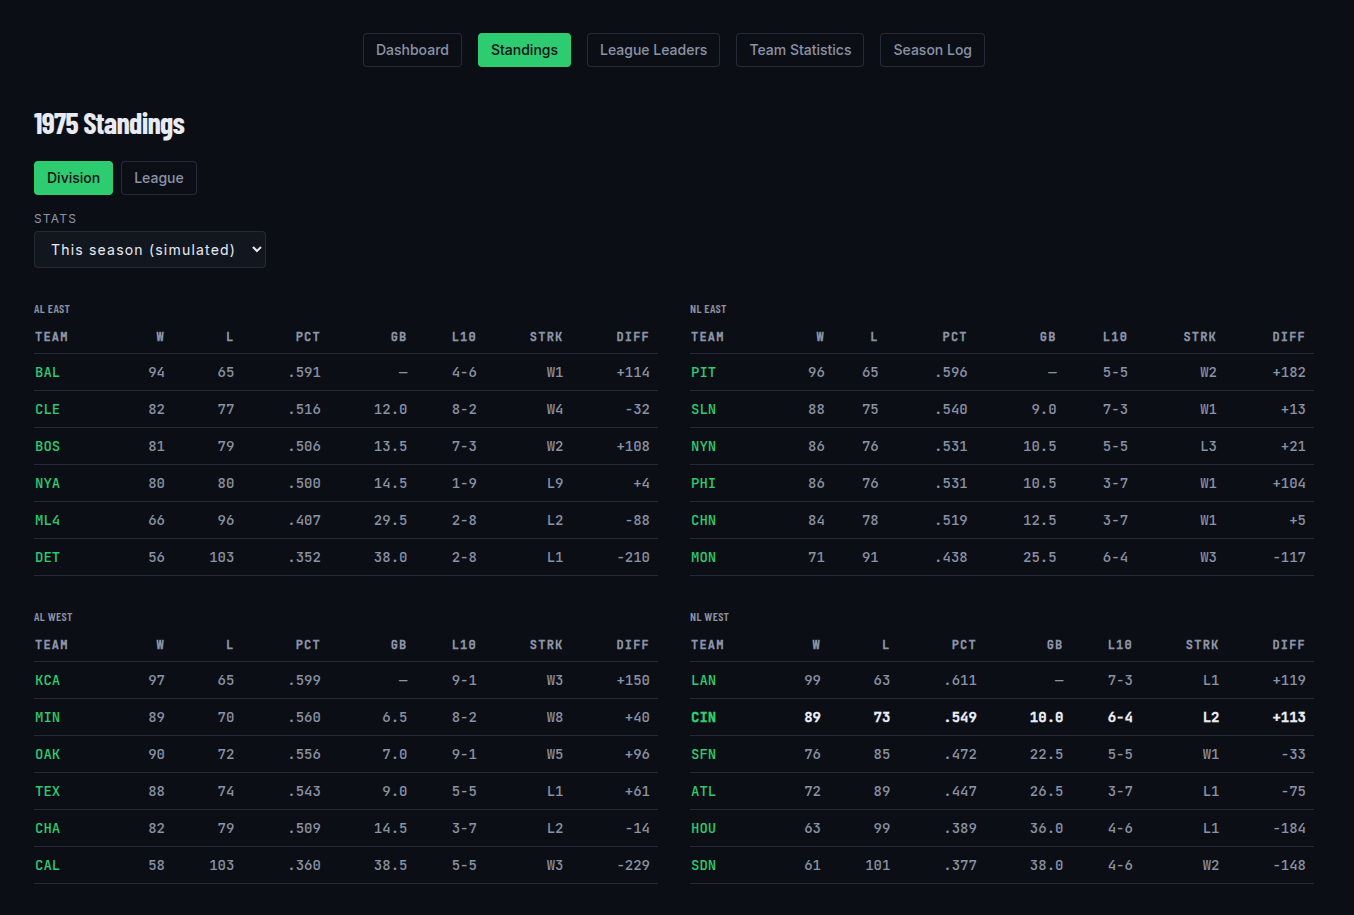Click LAN winning percentage .611

tap(960, 680)
